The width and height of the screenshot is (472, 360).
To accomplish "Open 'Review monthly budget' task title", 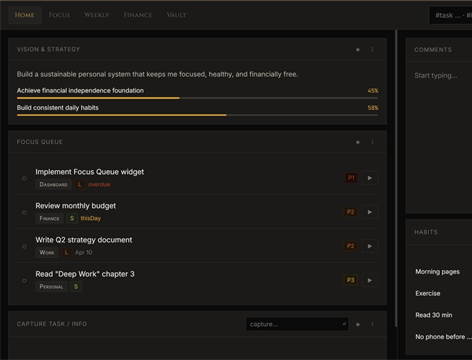I will click(76, 206).
